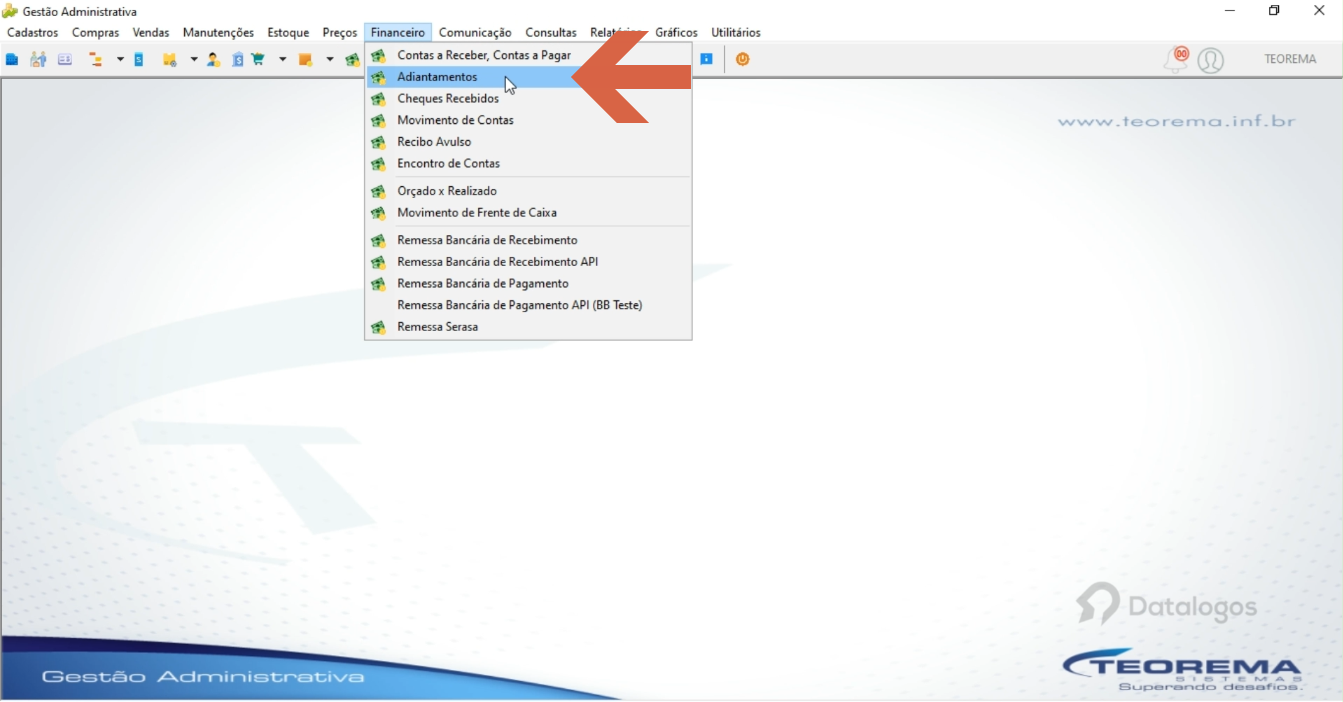Open the Compras menu
This screenshot has height=702, width=1343.
95,33
